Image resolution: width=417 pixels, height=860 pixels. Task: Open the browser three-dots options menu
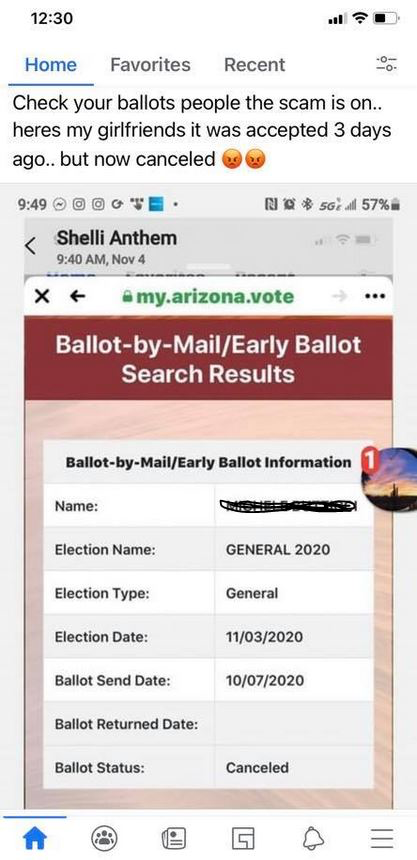pos(376,297)
